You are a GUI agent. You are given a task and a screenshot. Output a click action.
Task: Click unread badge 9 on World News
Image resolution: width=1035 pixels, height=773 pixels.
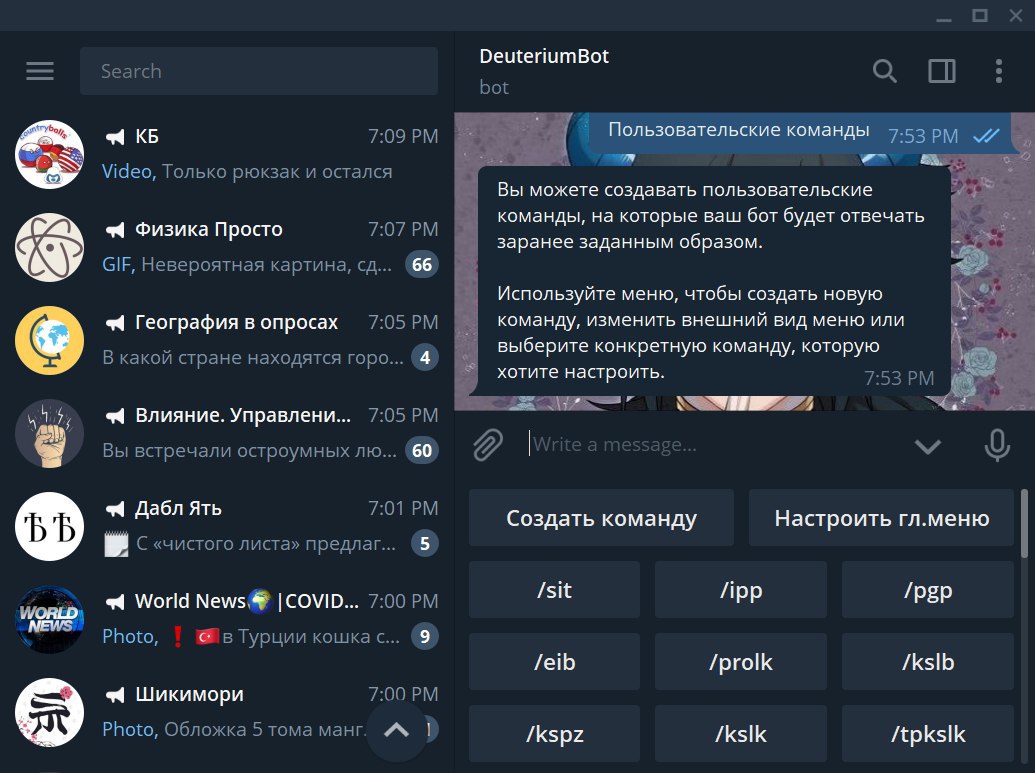pyautogui.click(x=425, y=636)
